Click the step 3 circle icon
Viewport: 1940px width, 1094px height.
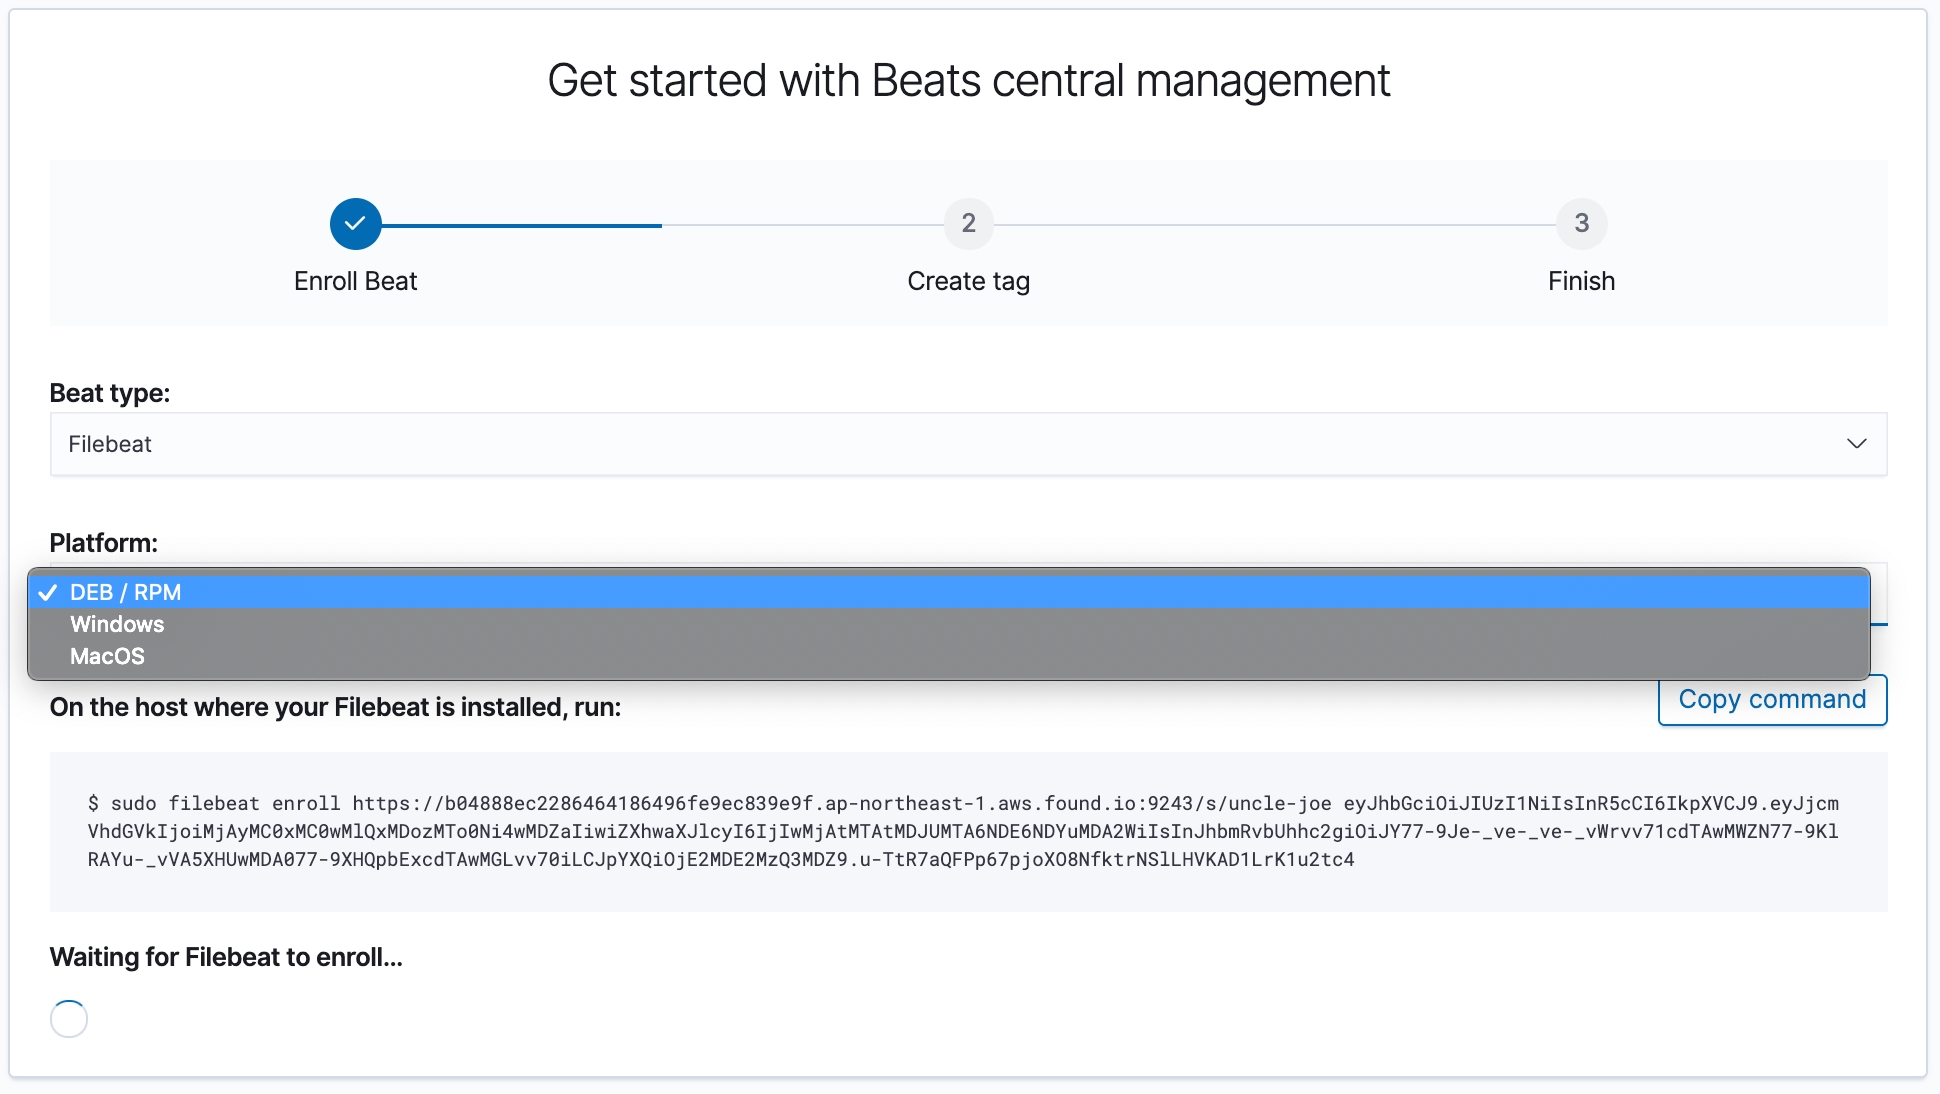(x=1581, y=224)
